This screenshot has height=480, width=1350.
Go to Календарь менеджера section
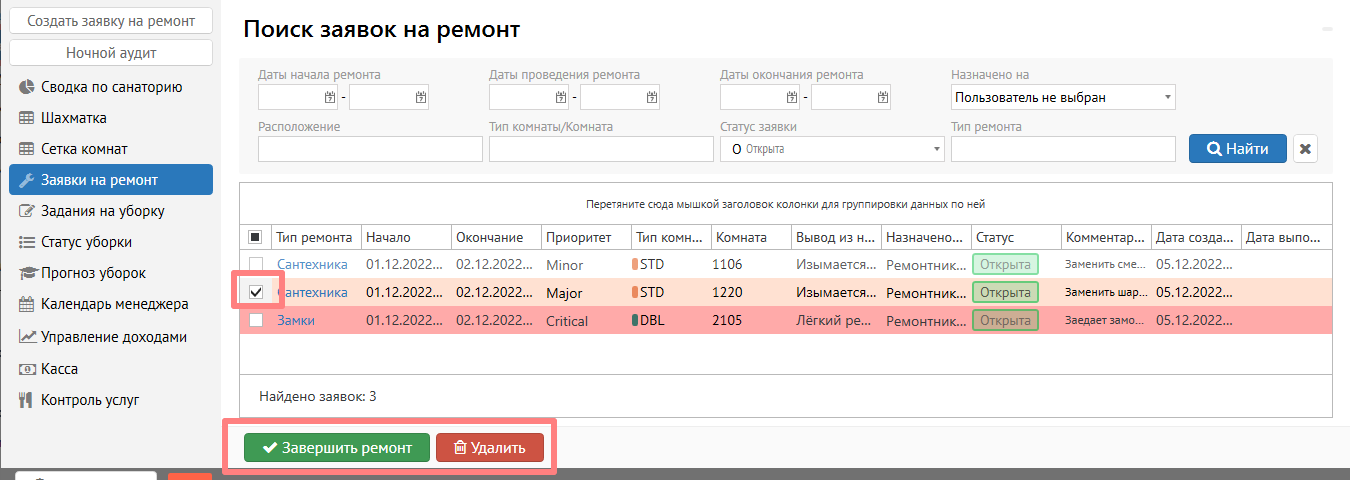point(114,305)
